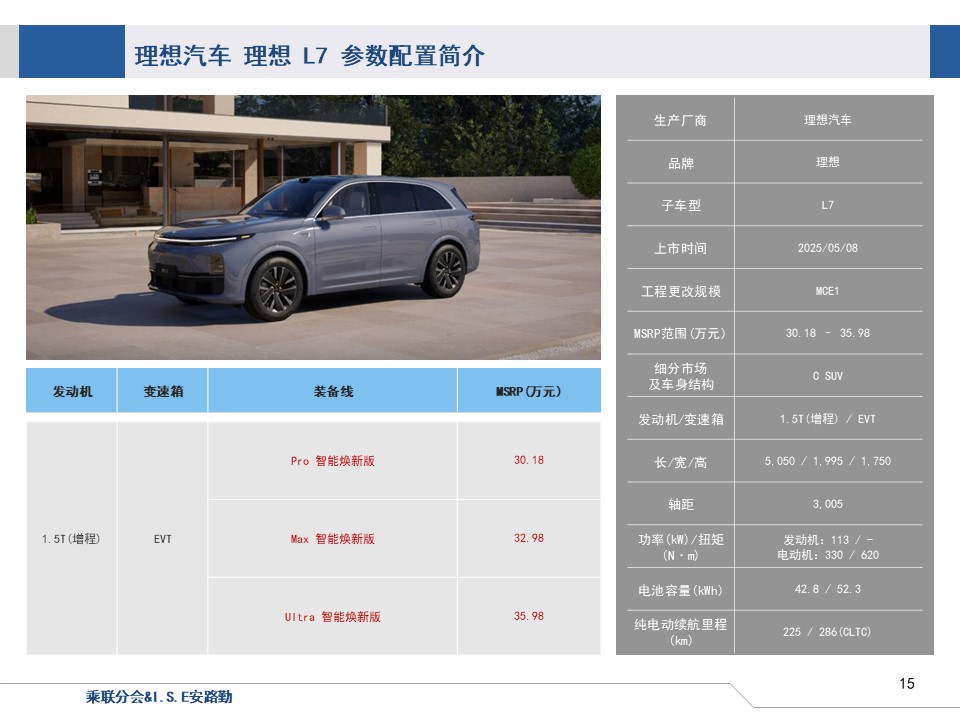Select the price value 30.18 in left table
Viewport: 960px width, 720px height.
pyautogui.click(x=529, y=460)
